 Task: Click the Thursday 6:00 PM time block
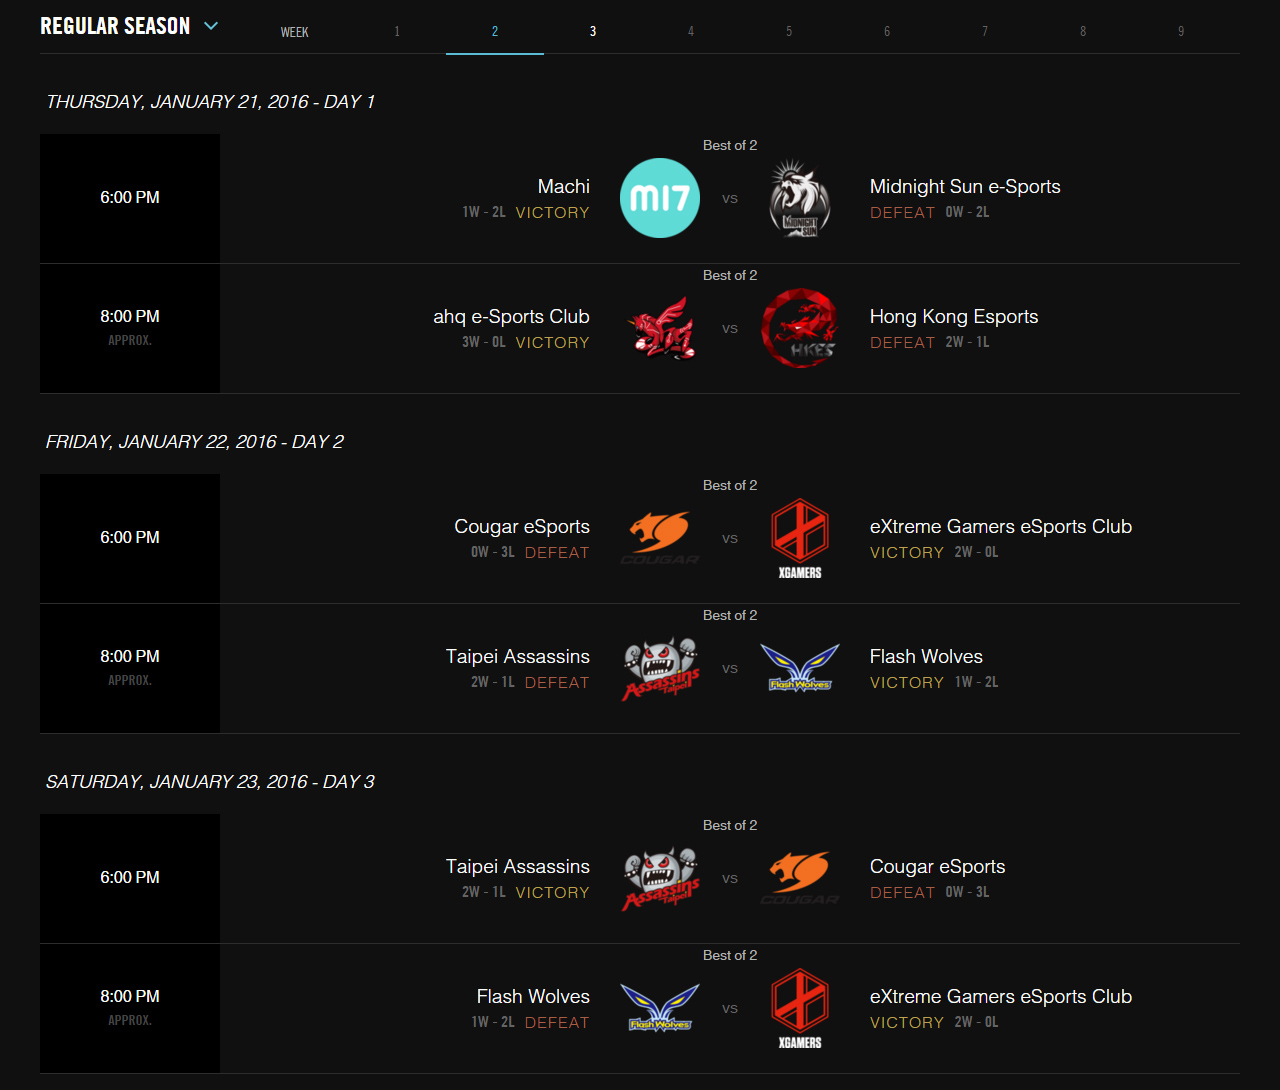(130, 198)
